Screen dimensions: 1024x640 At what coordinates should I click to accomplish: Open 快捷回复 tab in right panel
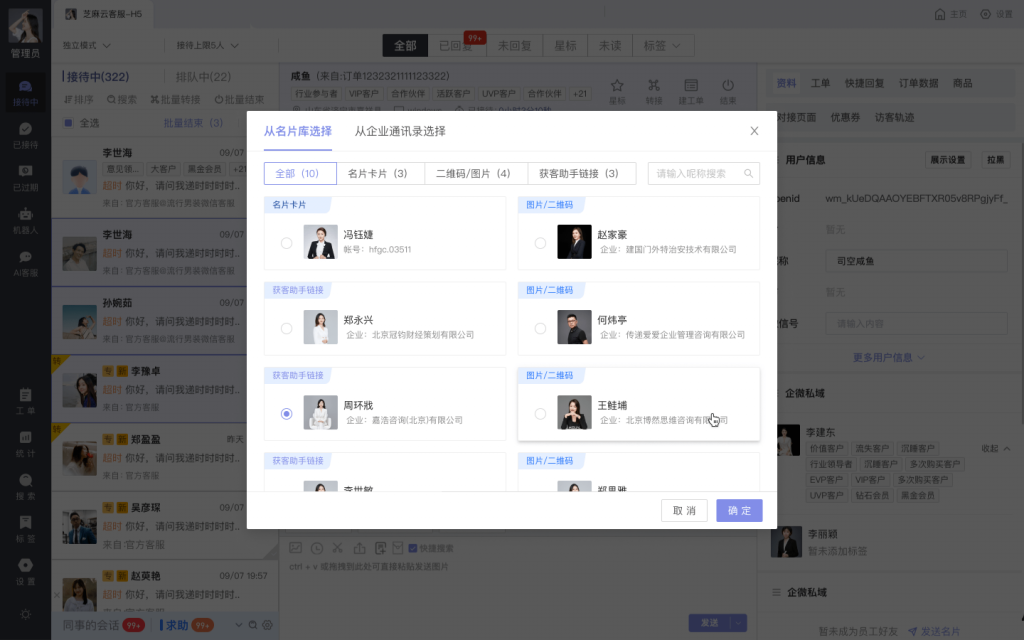click(x=864, y=83)
